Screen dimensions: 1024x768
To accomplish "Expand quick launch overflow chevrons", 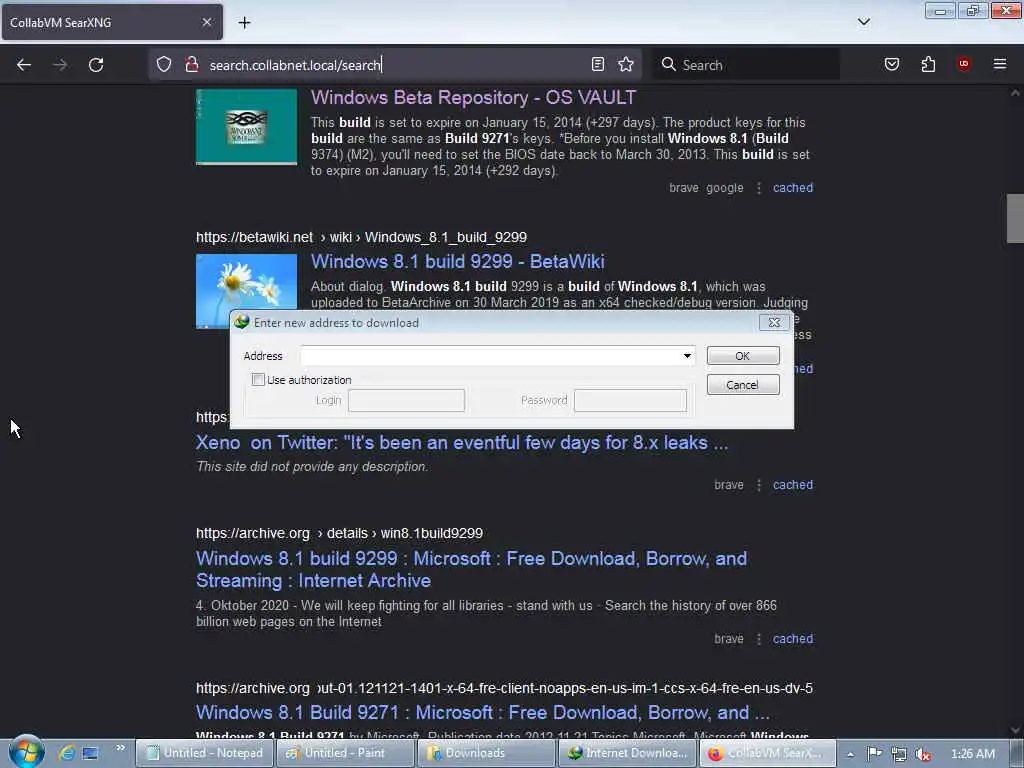I will [x=120, y=748].
